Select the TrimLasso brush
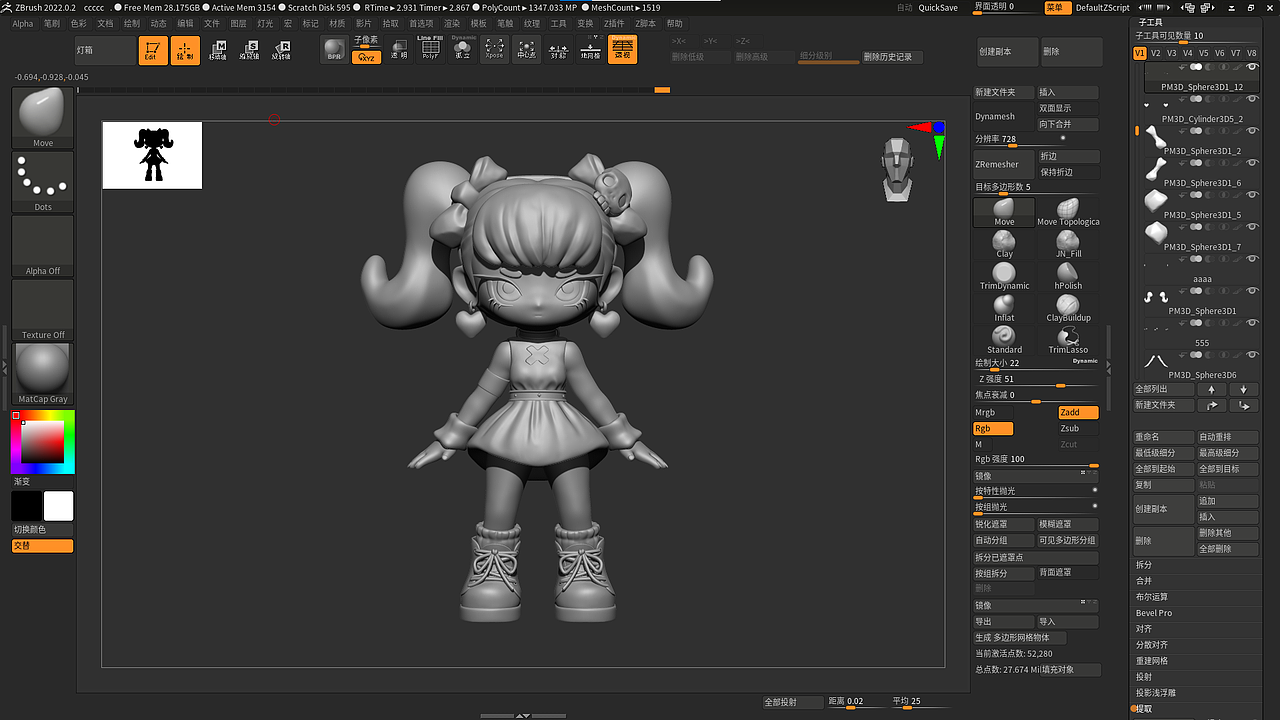Viewport: 1280px width, 720px height. [1068, 340]
